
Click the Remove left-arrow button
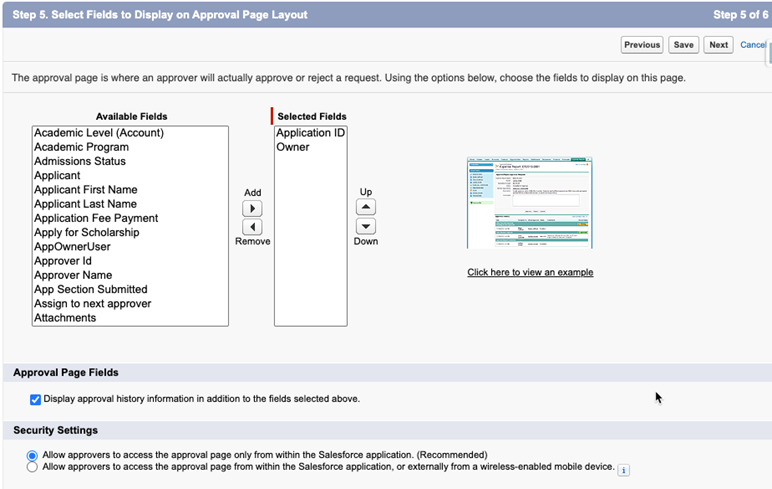click(252, 227)
